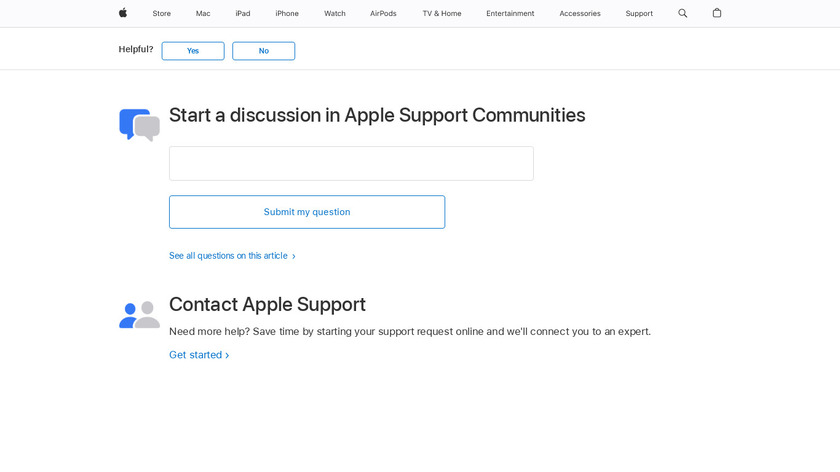Viewport: 840px width, 472px height.
Task: Select iPhone in the top navigation
Action: pyautogui.click(x=287, y=13)
